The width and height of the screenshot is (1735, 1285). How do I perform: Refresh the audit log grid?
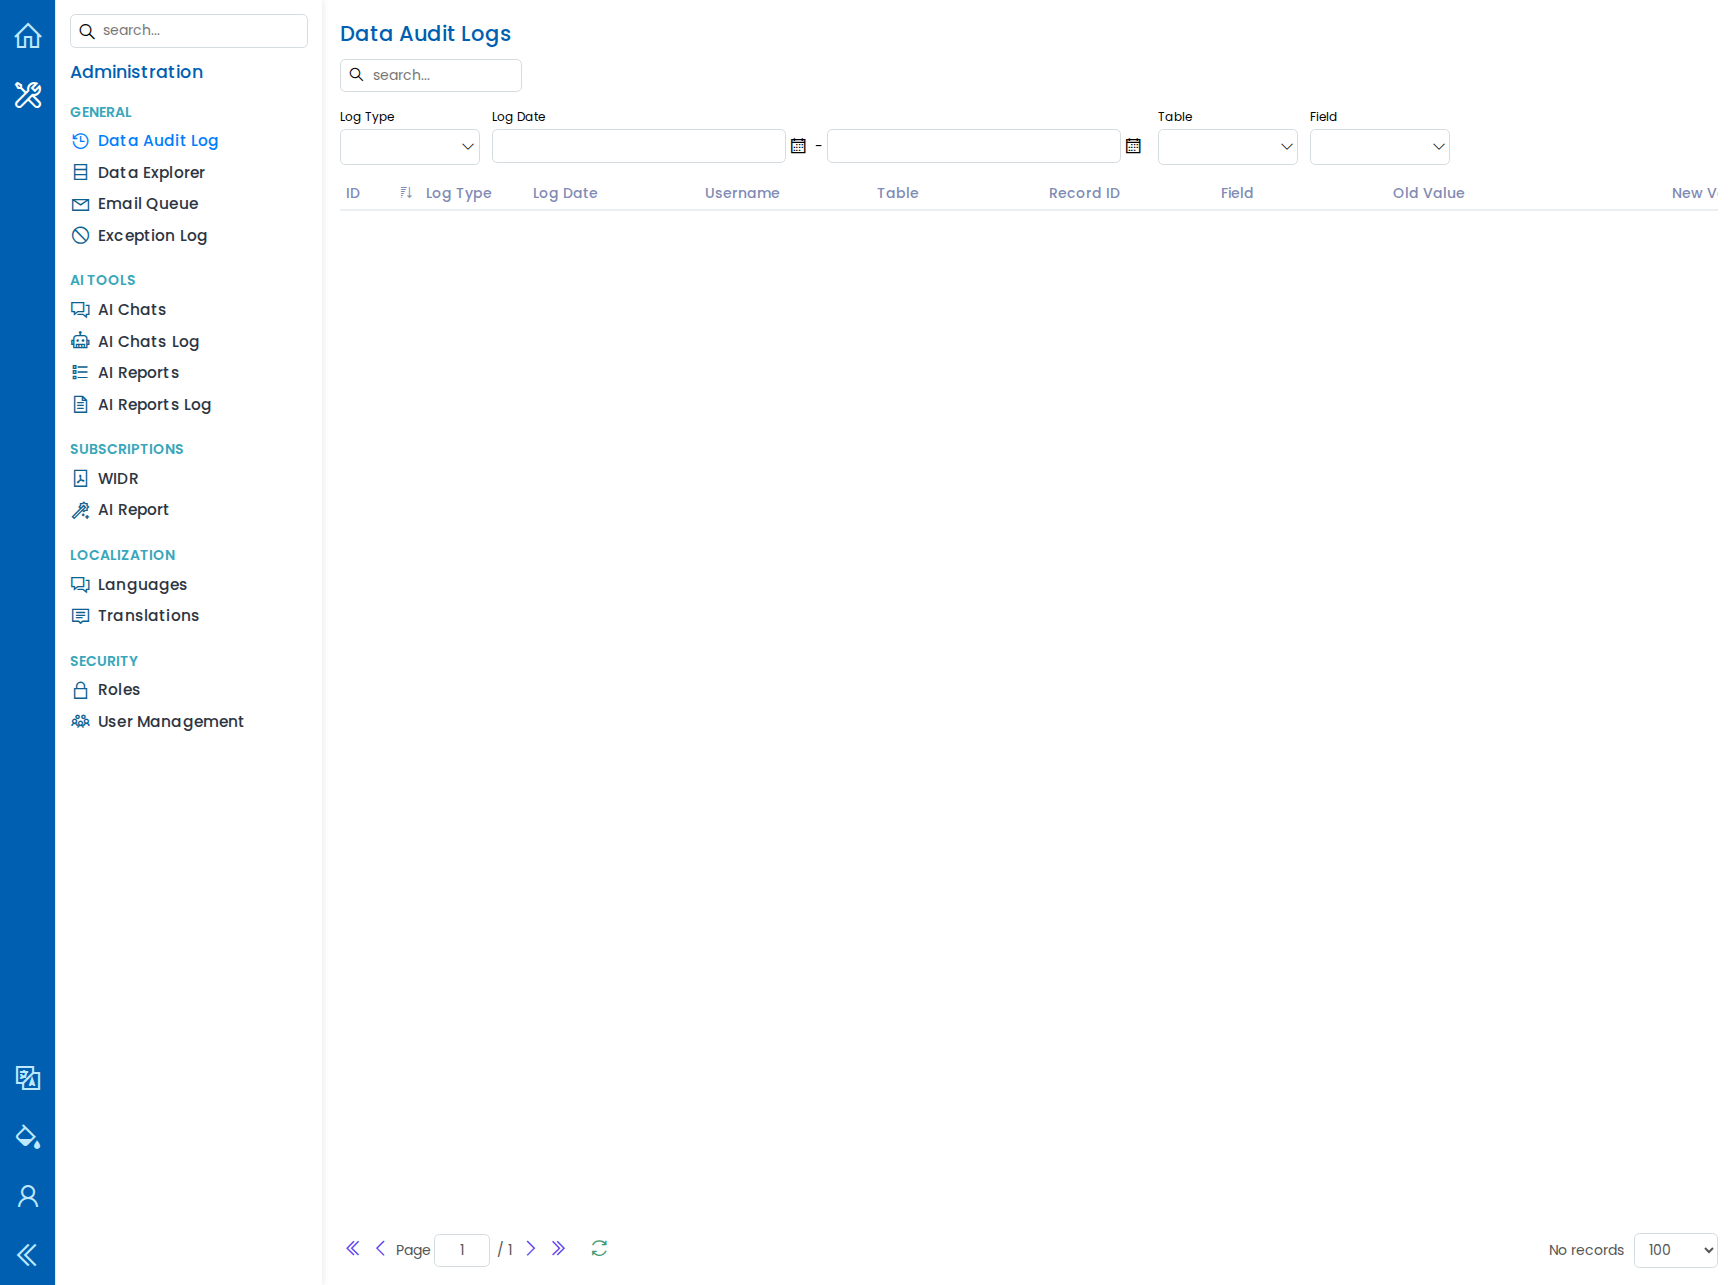pyautogui.click(x=599, y=1248)
